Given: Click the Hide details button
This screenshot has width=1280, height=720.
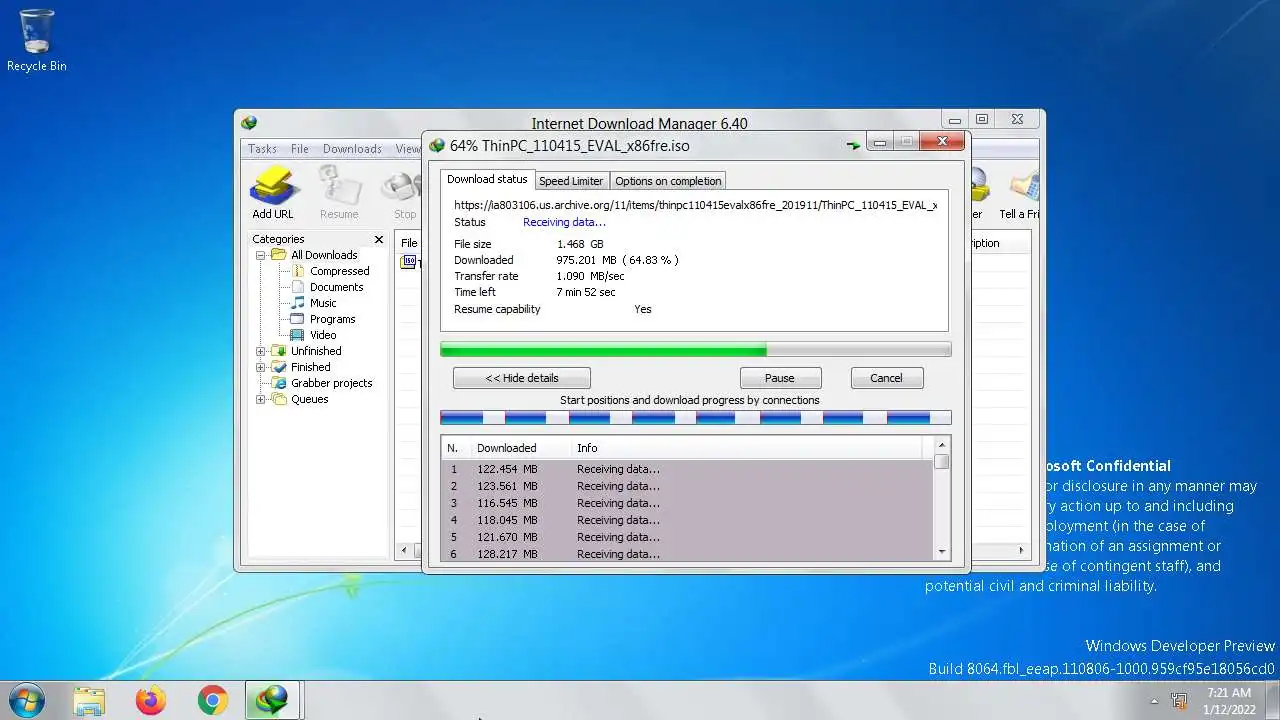Looking at the screenshot, I should (x=522, y=378).
